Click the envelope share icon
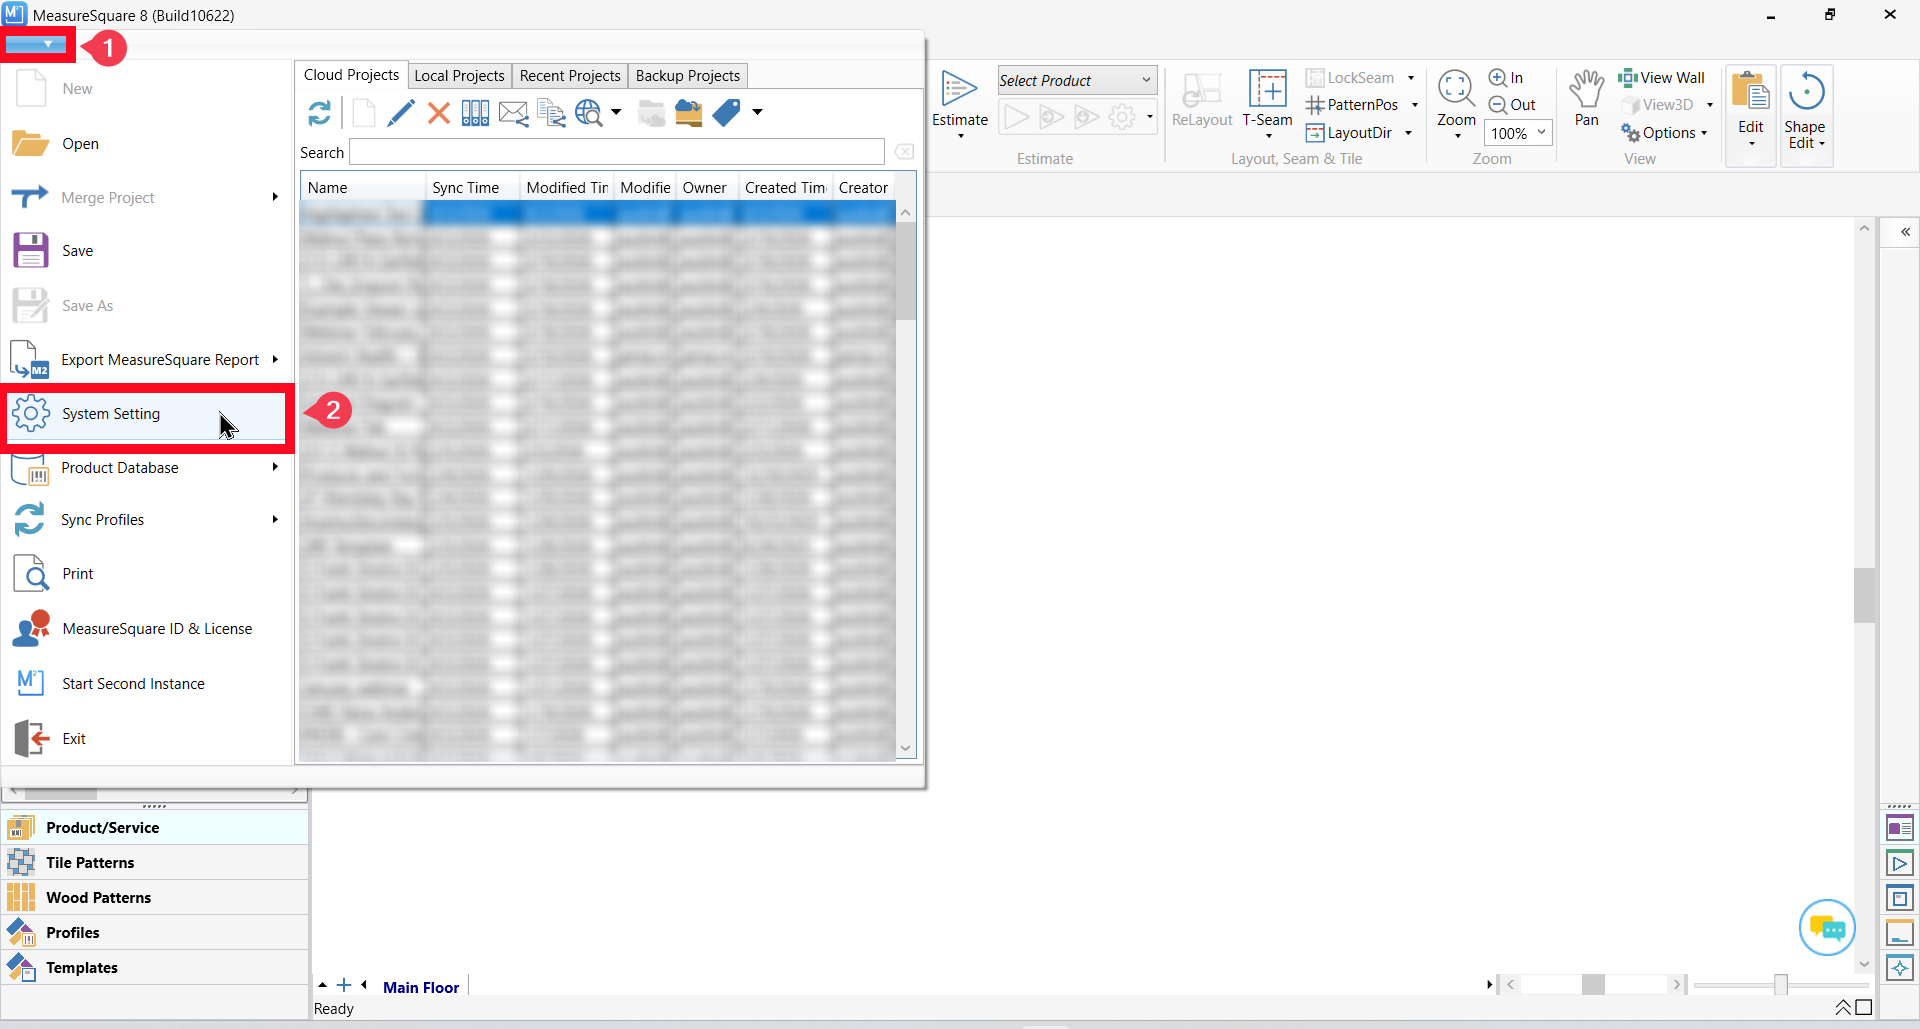 click(513, 113)
